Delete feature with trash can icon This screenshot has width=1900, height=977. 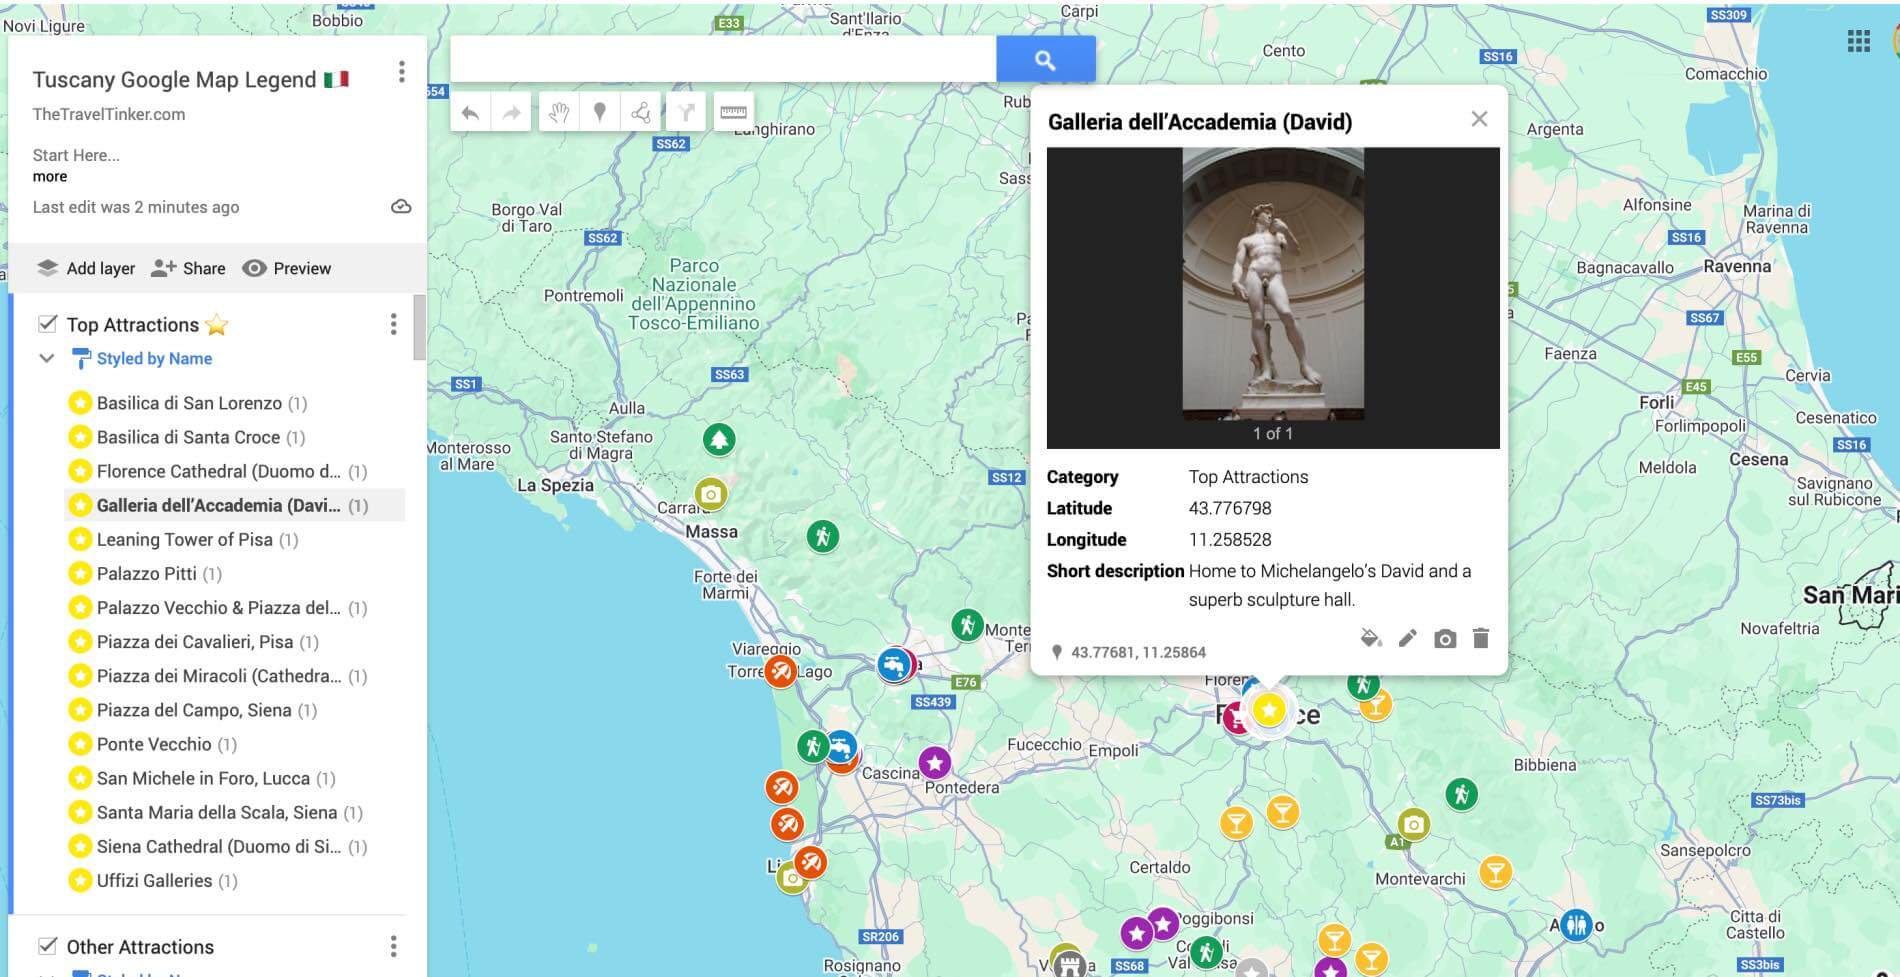[x=1481, y=638]
